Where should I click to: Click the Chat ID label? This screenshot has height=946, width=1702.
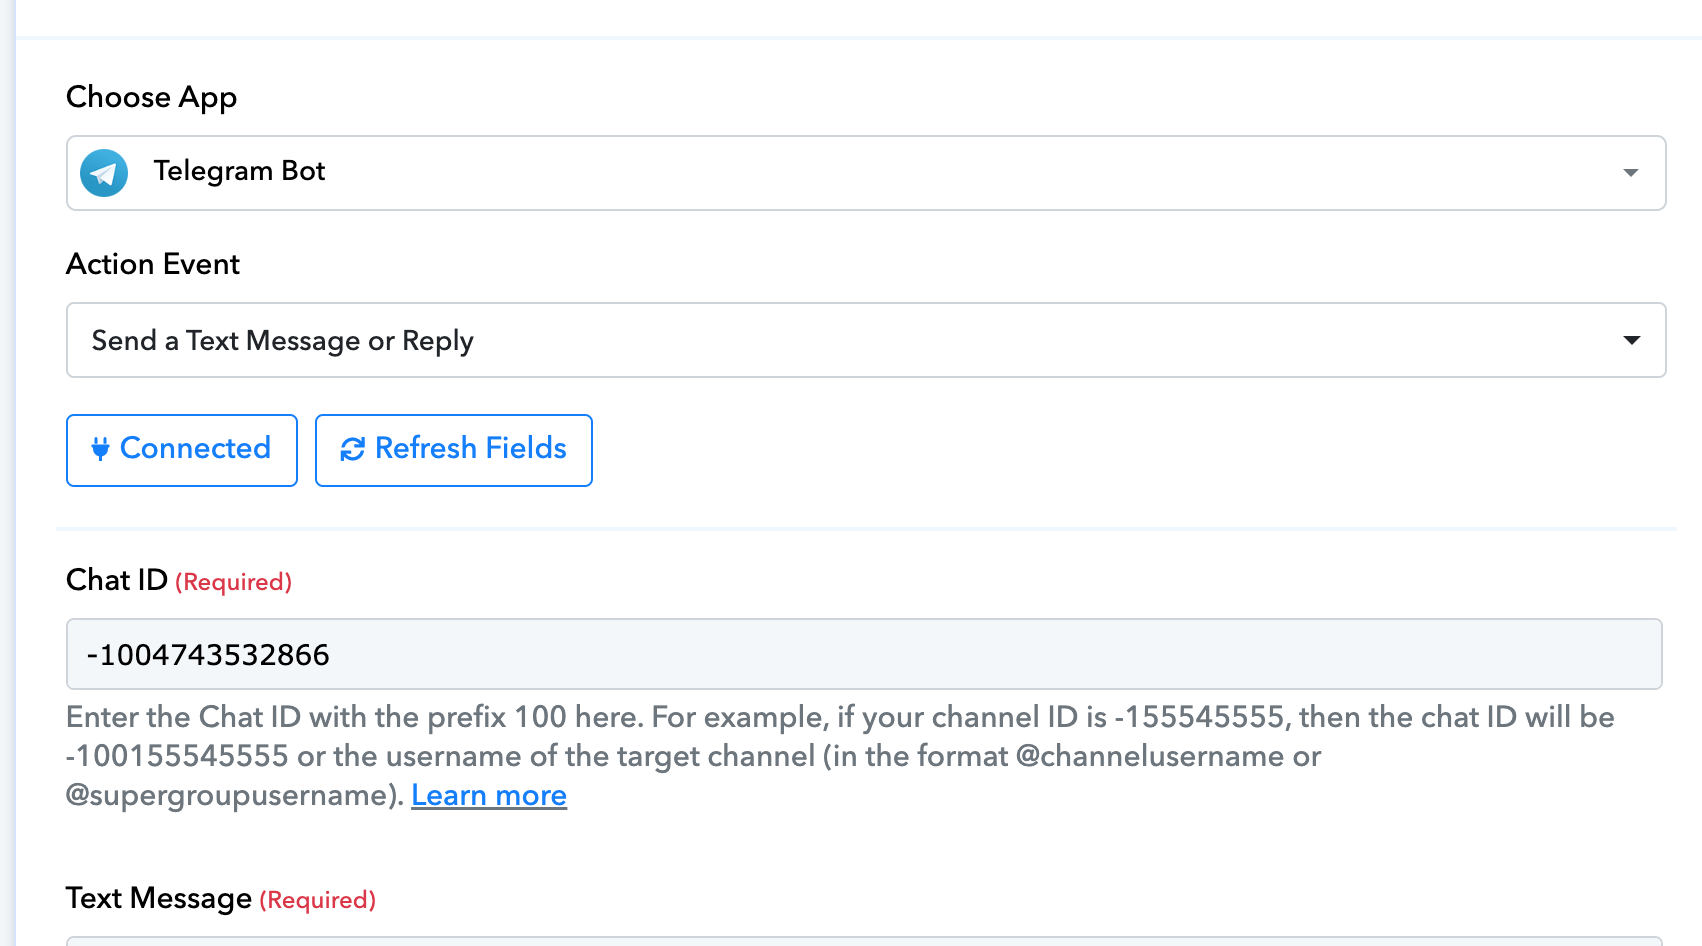[x=117, y=580]
